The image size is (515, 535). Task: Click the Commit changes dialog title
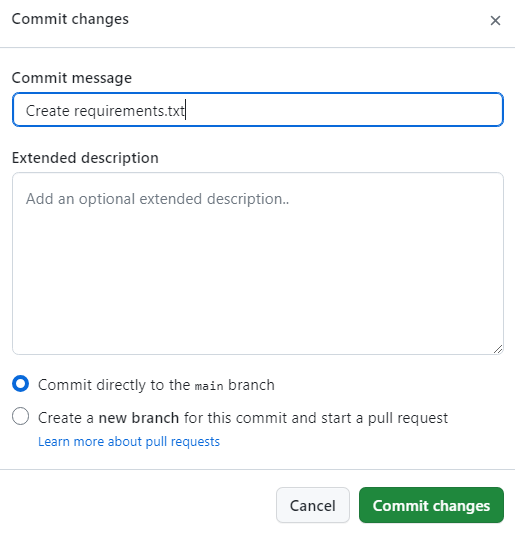tap(70, 19)
